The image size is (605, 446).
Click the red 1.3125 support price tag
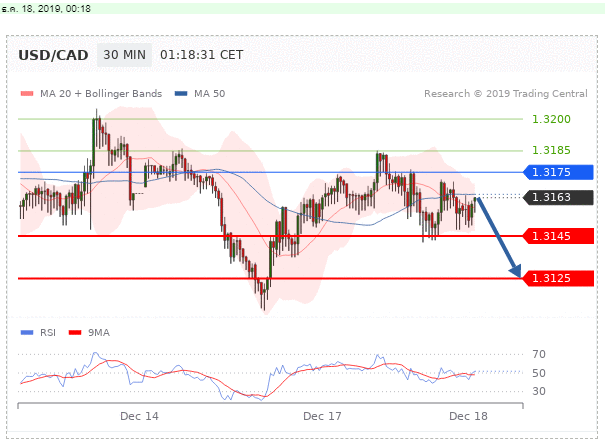point(558,278)
